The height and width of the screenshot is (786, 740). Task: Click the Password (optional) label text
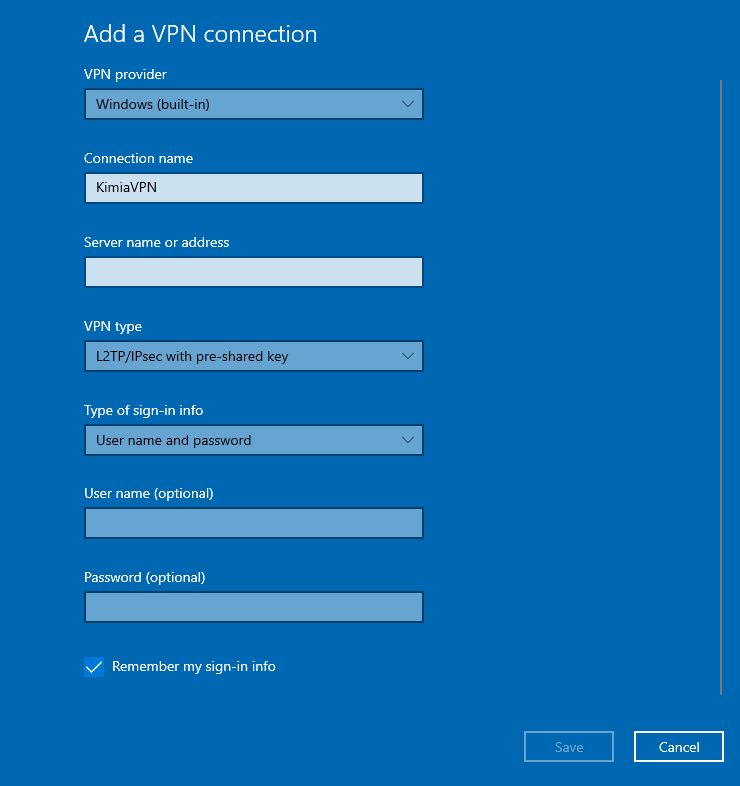pyautogui.click(x=144, y=577)
